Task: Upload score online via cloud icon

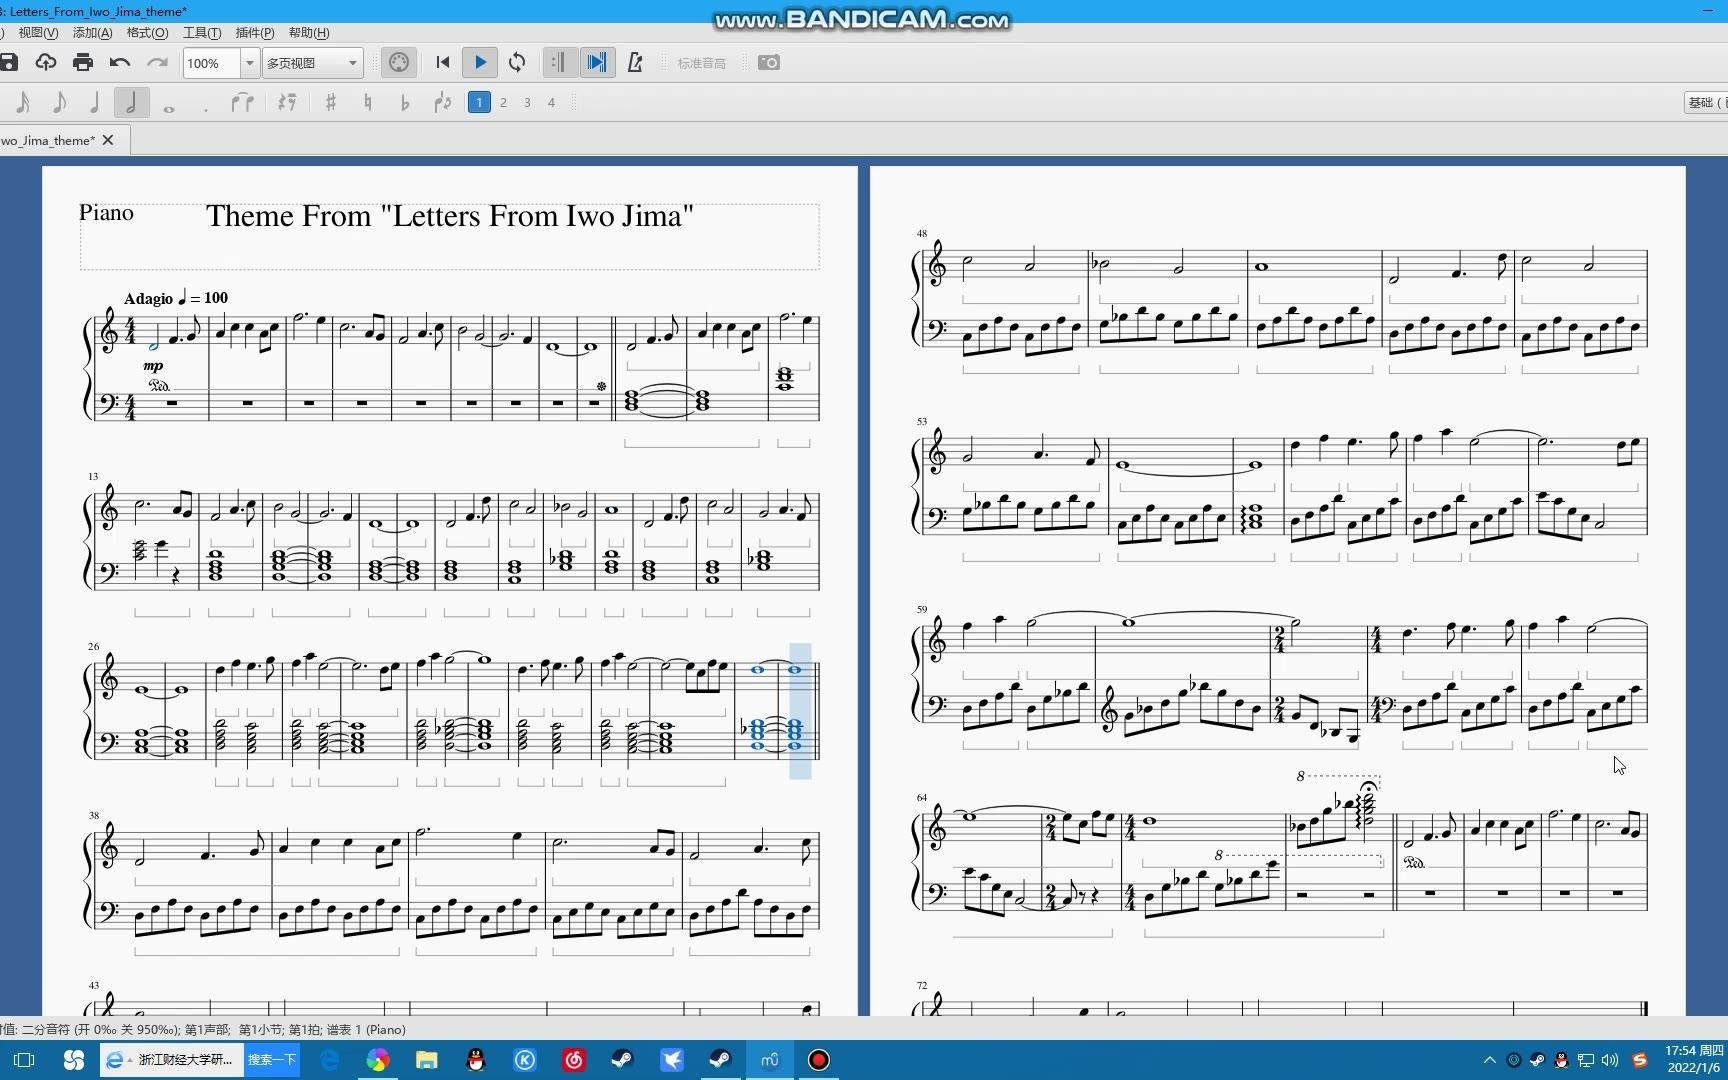Action: pyautogui.click(x=46, y=62)
